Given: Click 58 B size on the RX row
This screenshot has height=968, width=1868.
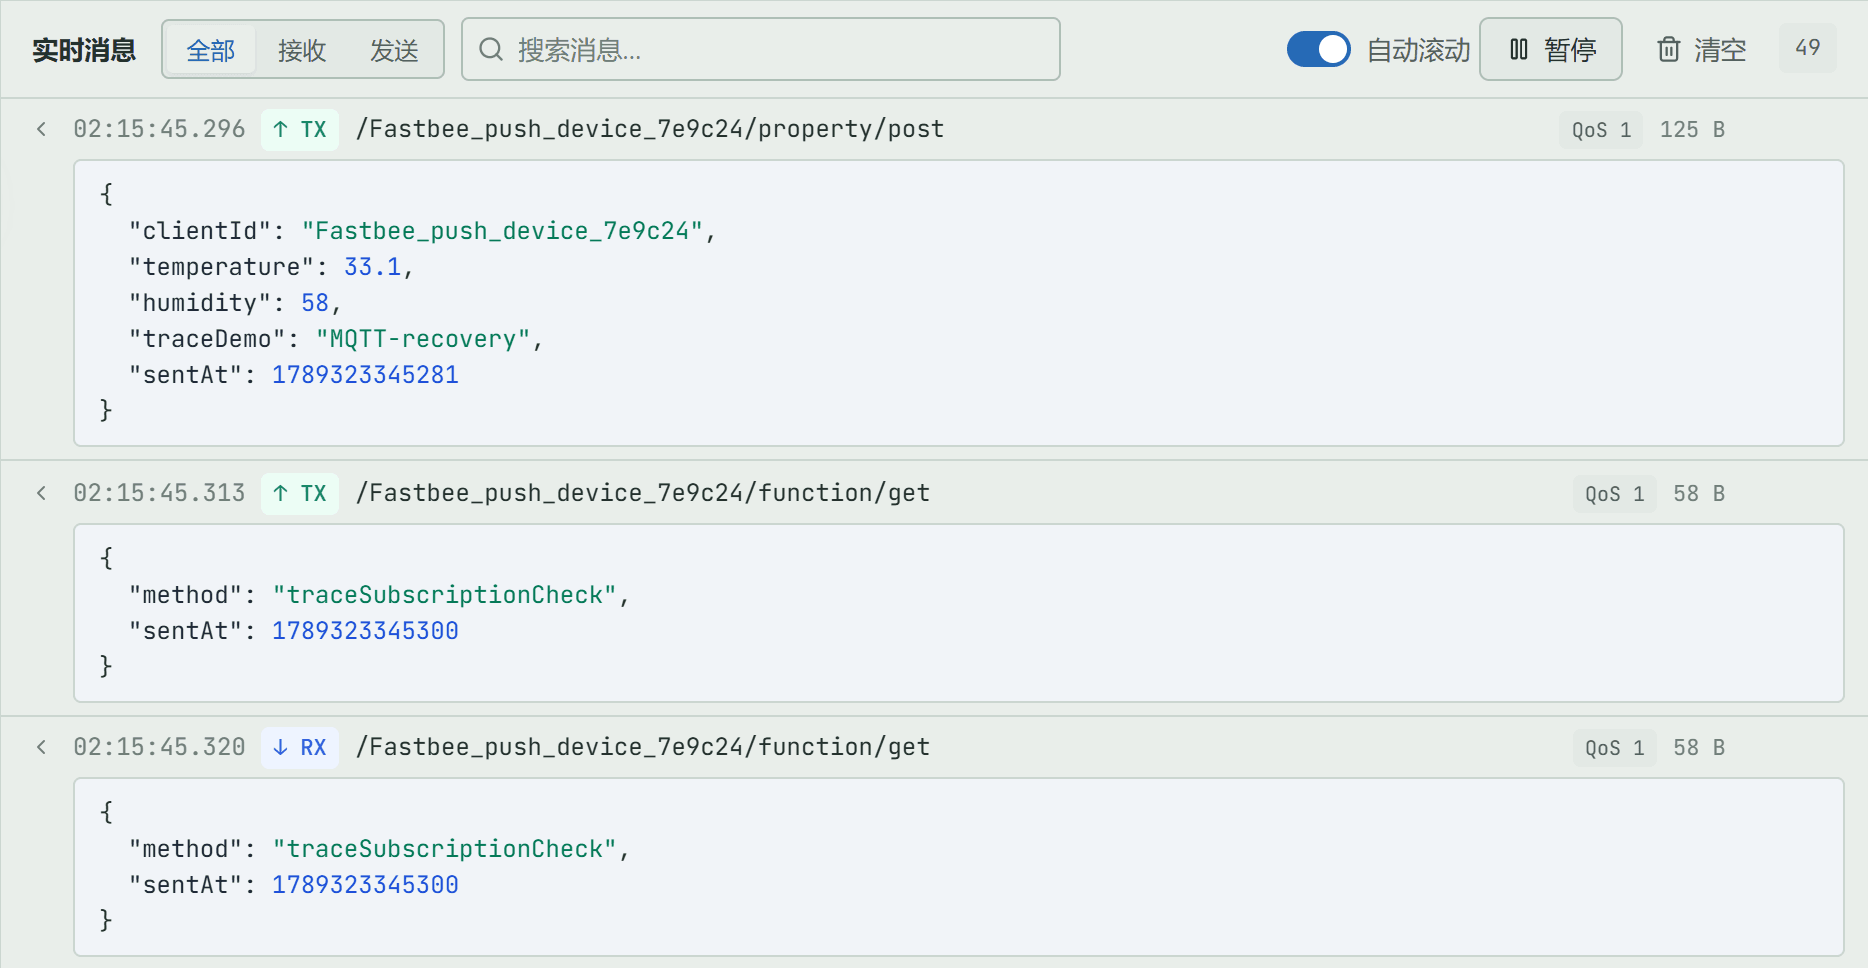Looking at the screenshot, I should [x=1699, y=748].
